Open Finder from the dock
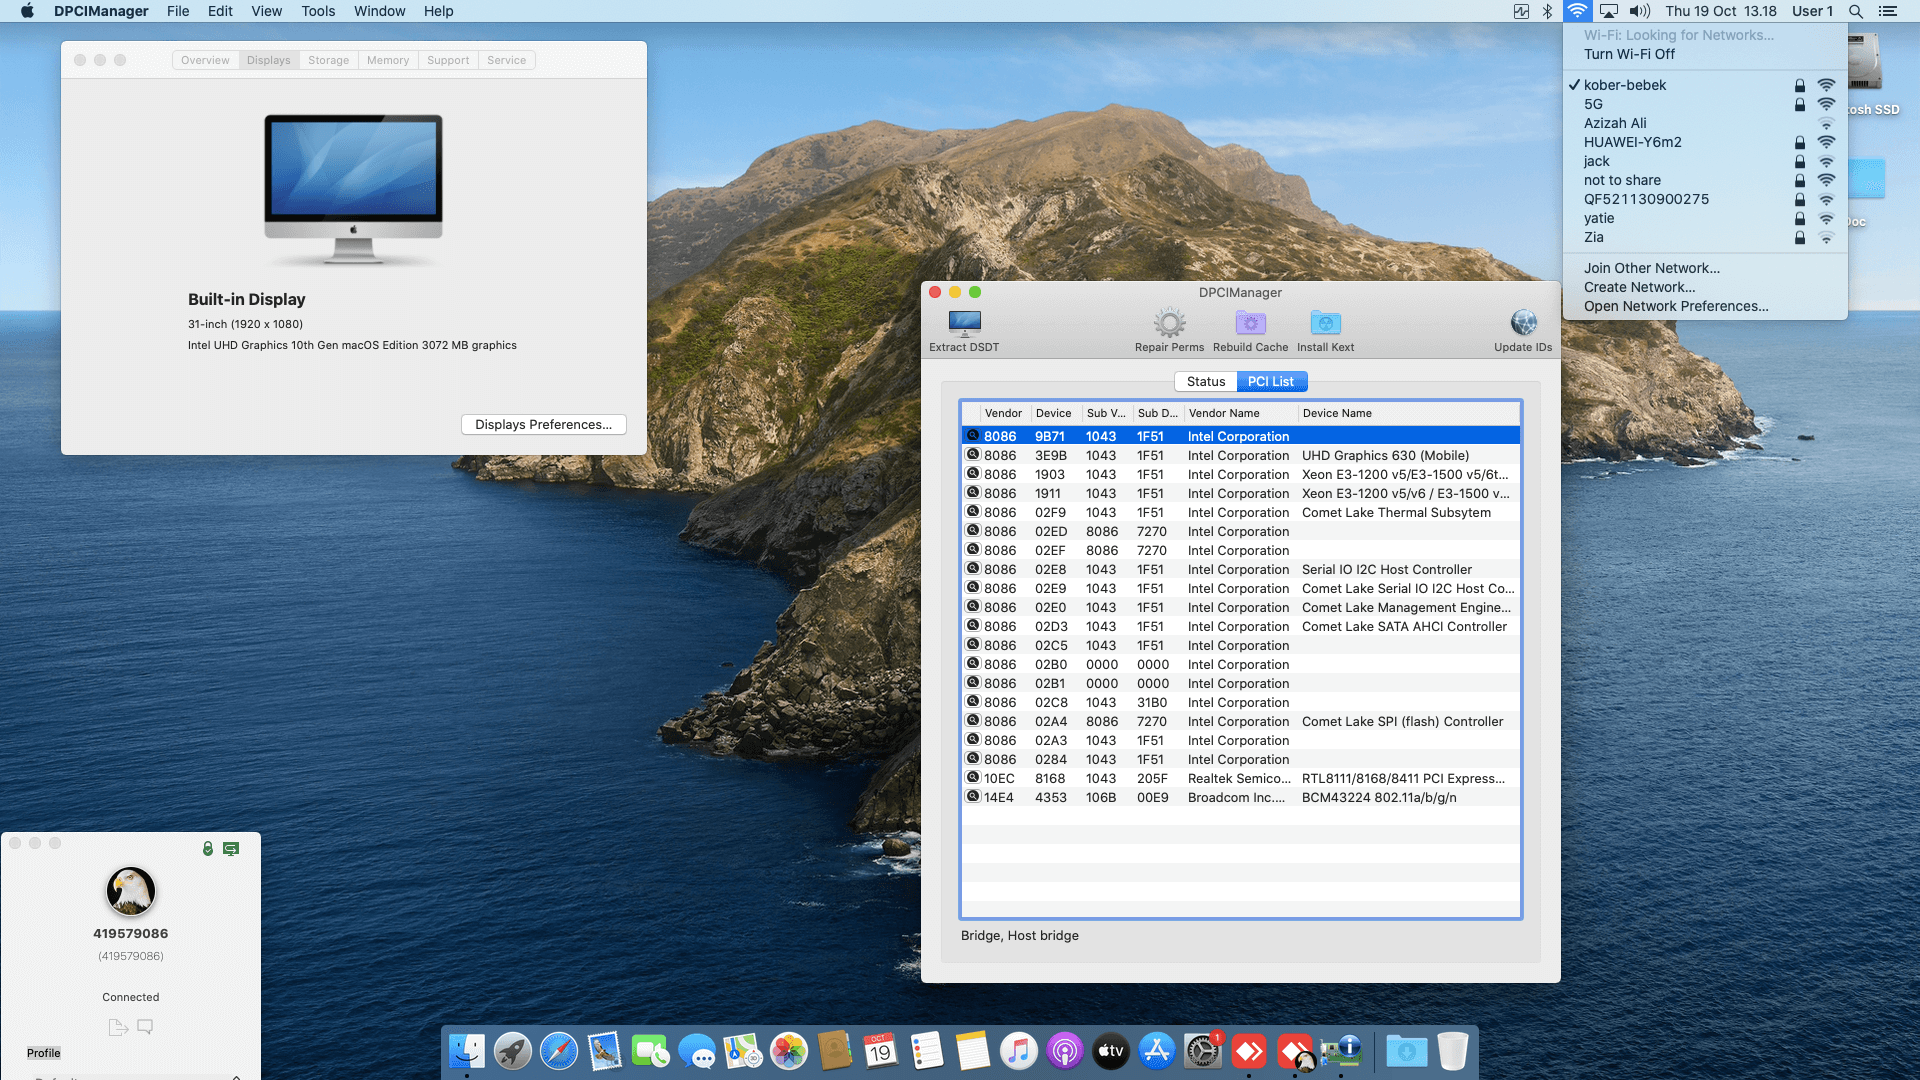1920x1080 pixels. point(466,1051)
